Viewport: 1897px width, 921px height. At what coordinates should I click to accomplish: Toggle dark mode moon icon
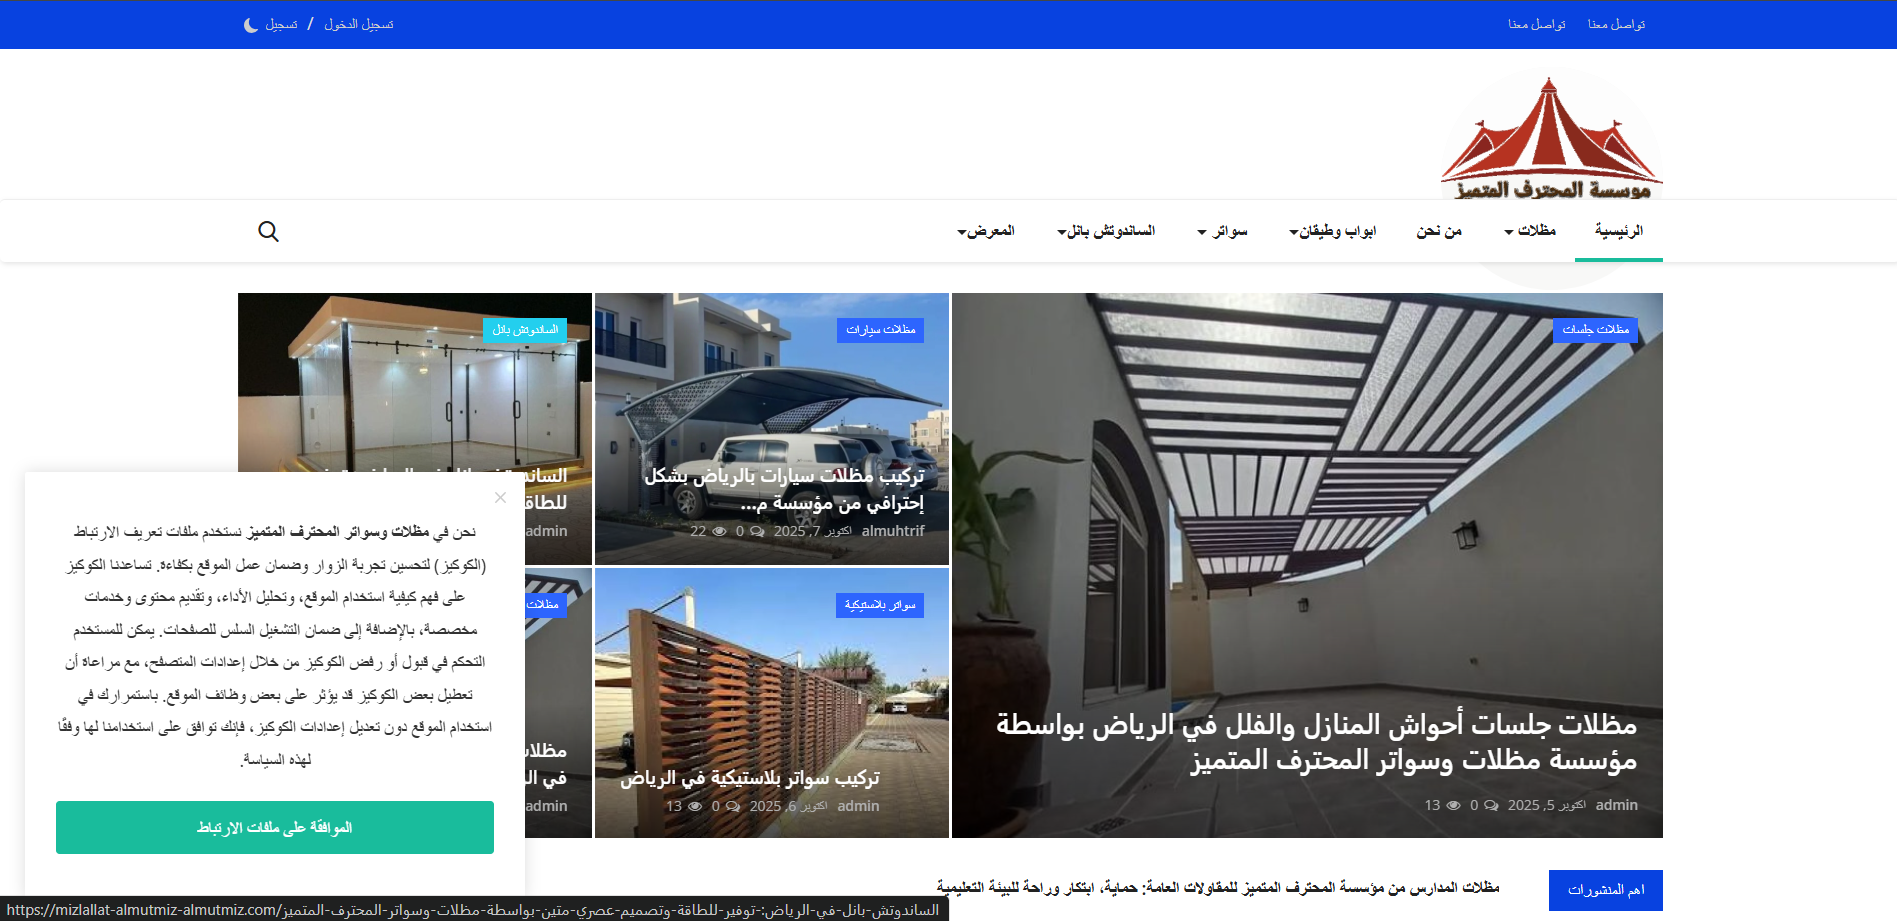[250, 25]
